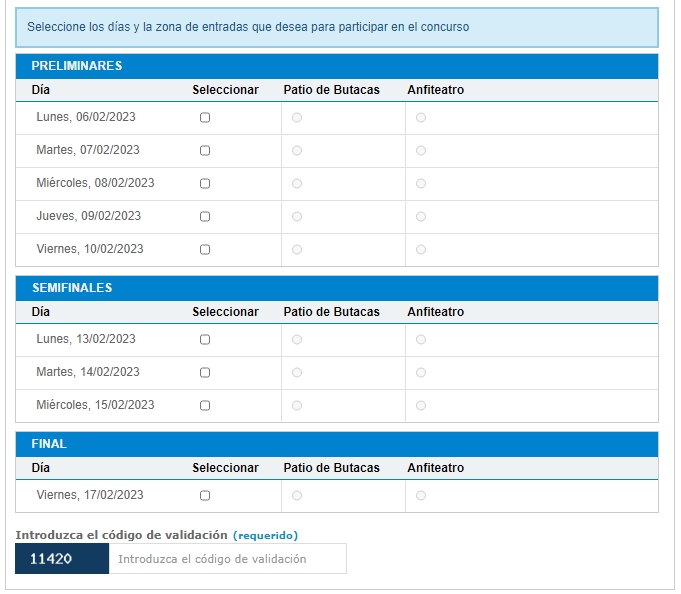This screenshot has height=594, width=681.
Task: Click Semifinales 'Anfiteatro' column header
Action: 436,312
